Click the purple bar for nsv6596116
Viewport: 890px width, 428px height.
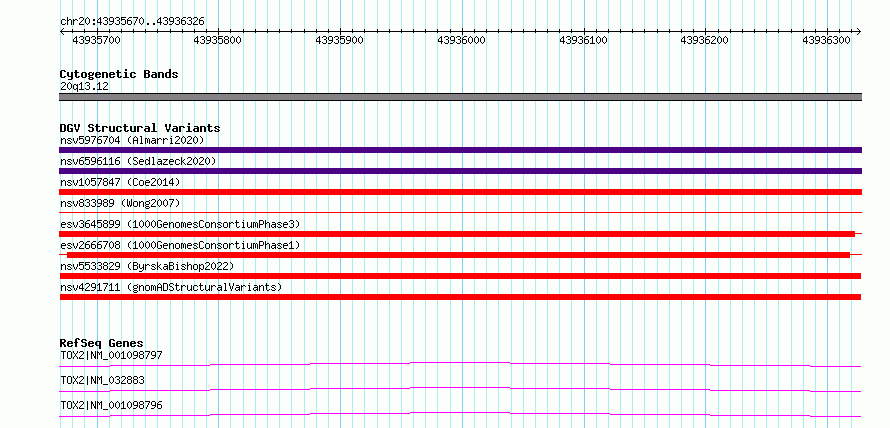(x=460, y=171)
